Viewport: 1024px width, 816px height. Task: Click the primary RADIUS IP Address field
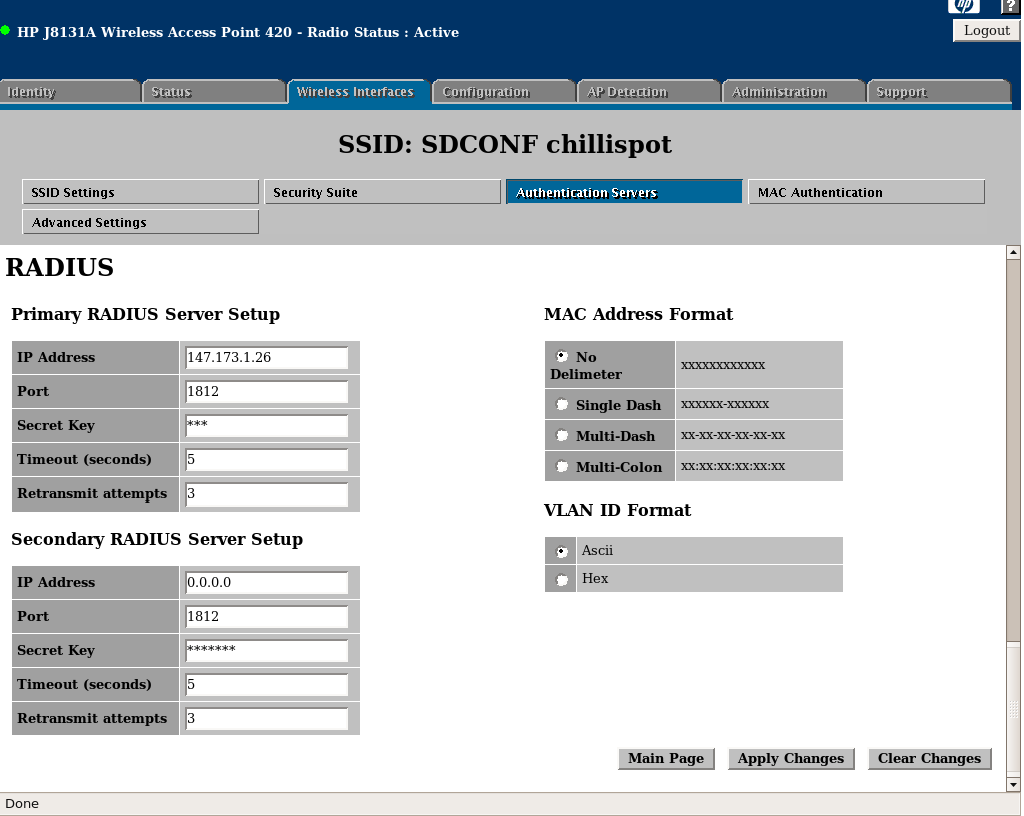pyautogui.click(x=267, y=358)
